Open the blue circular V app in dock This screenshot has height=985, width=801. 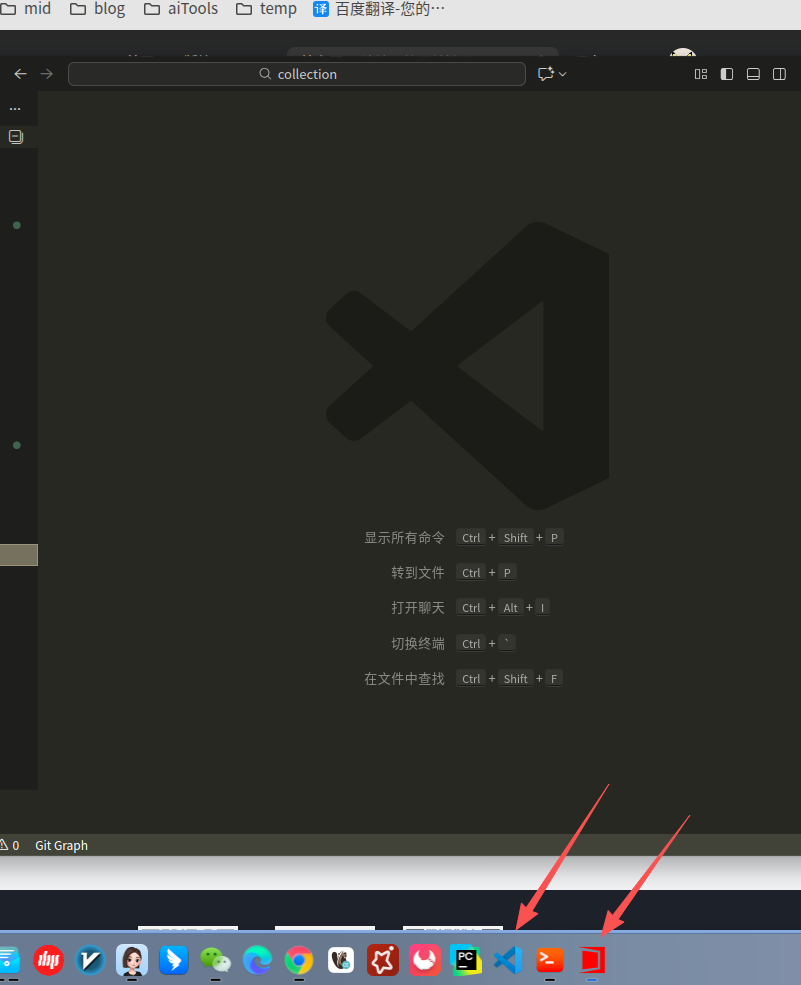coord(90,960)
